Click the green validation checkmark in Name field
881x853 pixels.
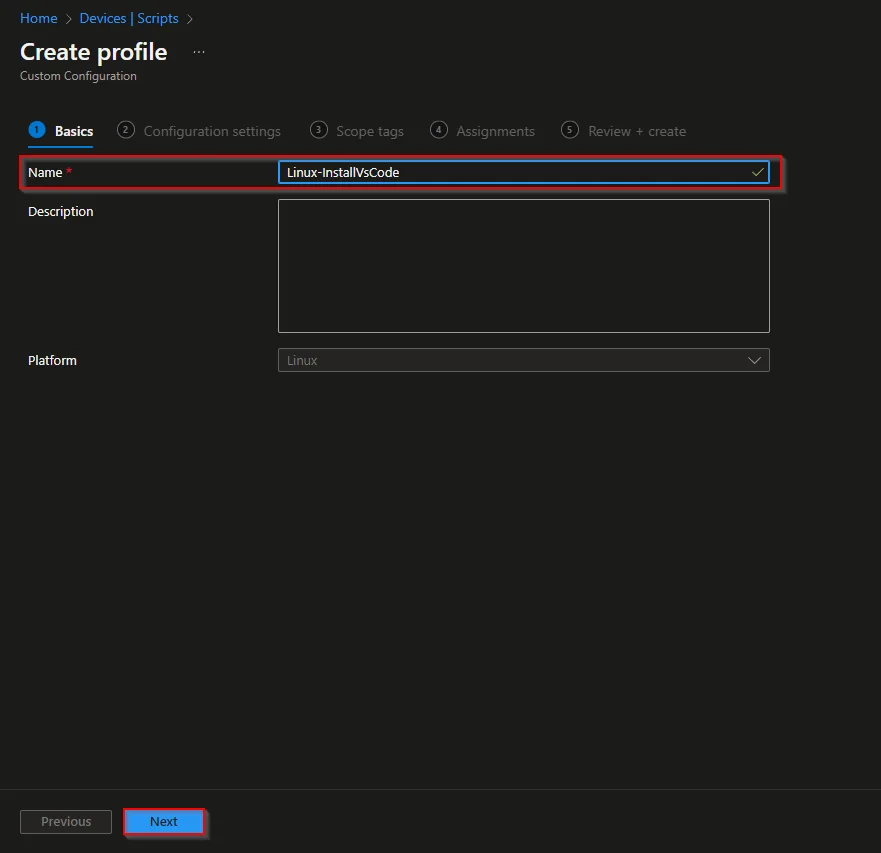click(757, 172)
